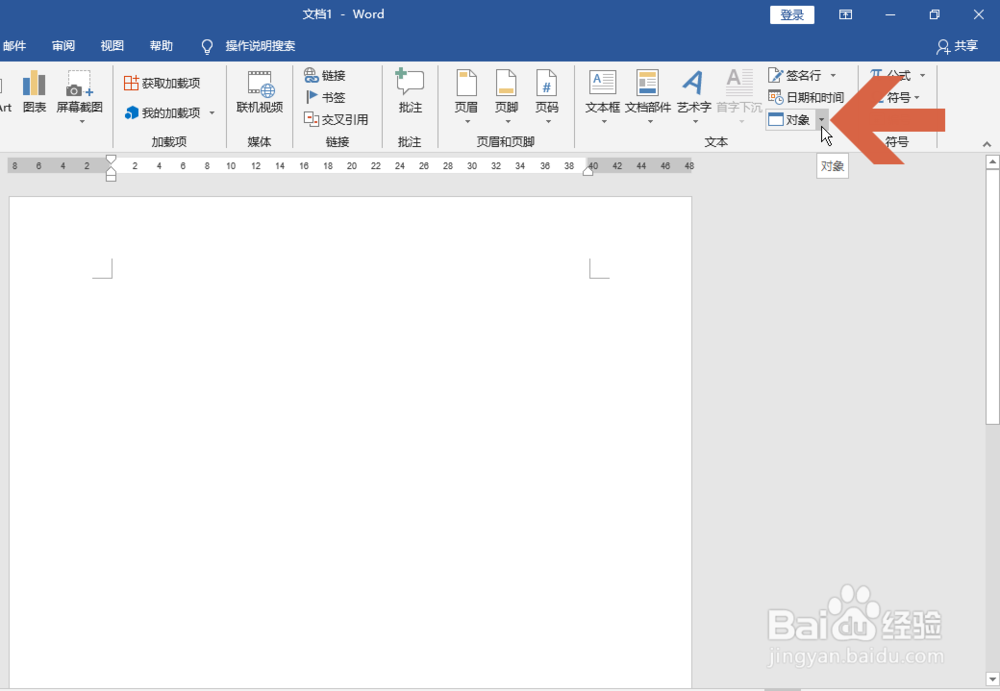
Task: Click the right indent ruler marker
Action: point(588,171)
